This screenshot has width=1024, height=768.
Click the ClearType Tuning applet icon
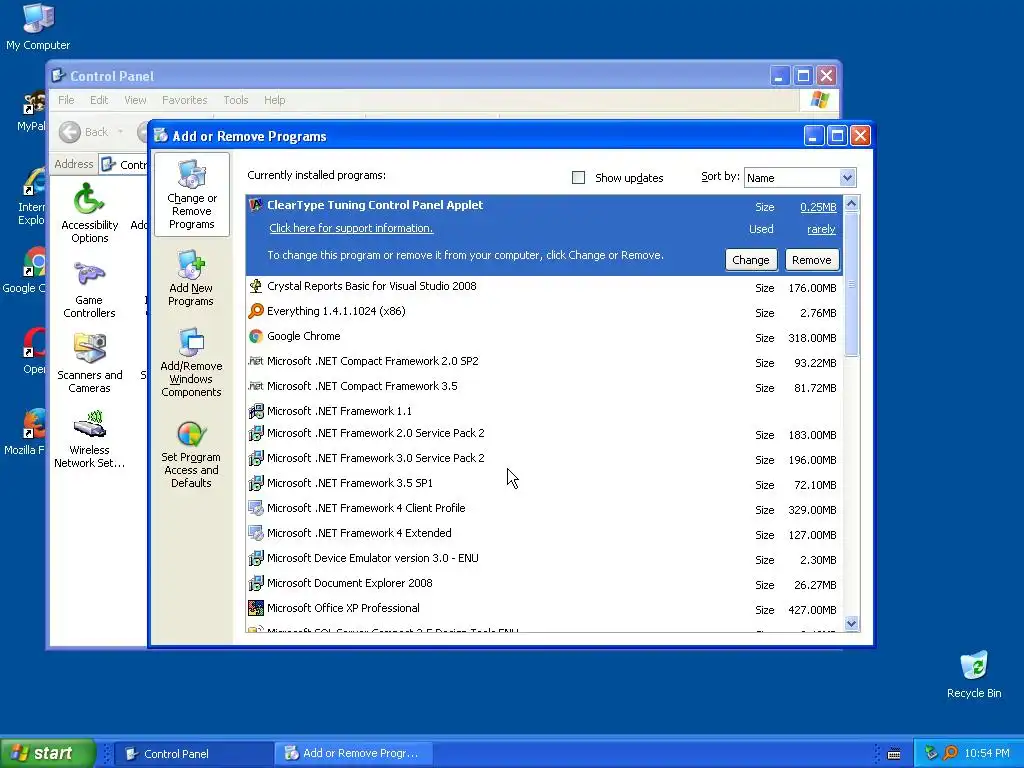tap(256, 205)
